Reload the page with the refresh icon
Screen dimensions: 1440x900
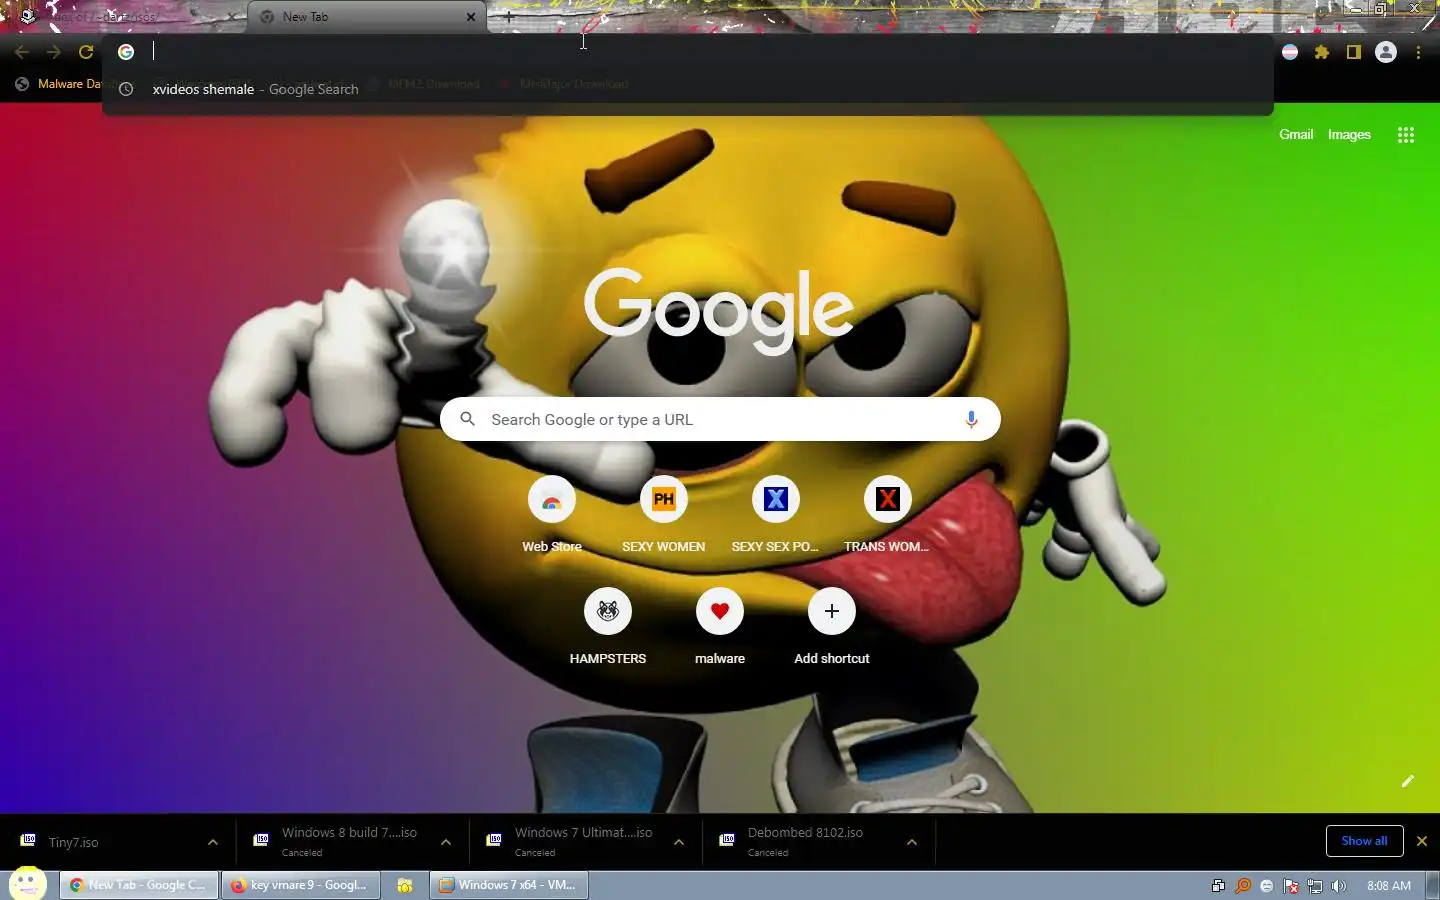[86, 52]
